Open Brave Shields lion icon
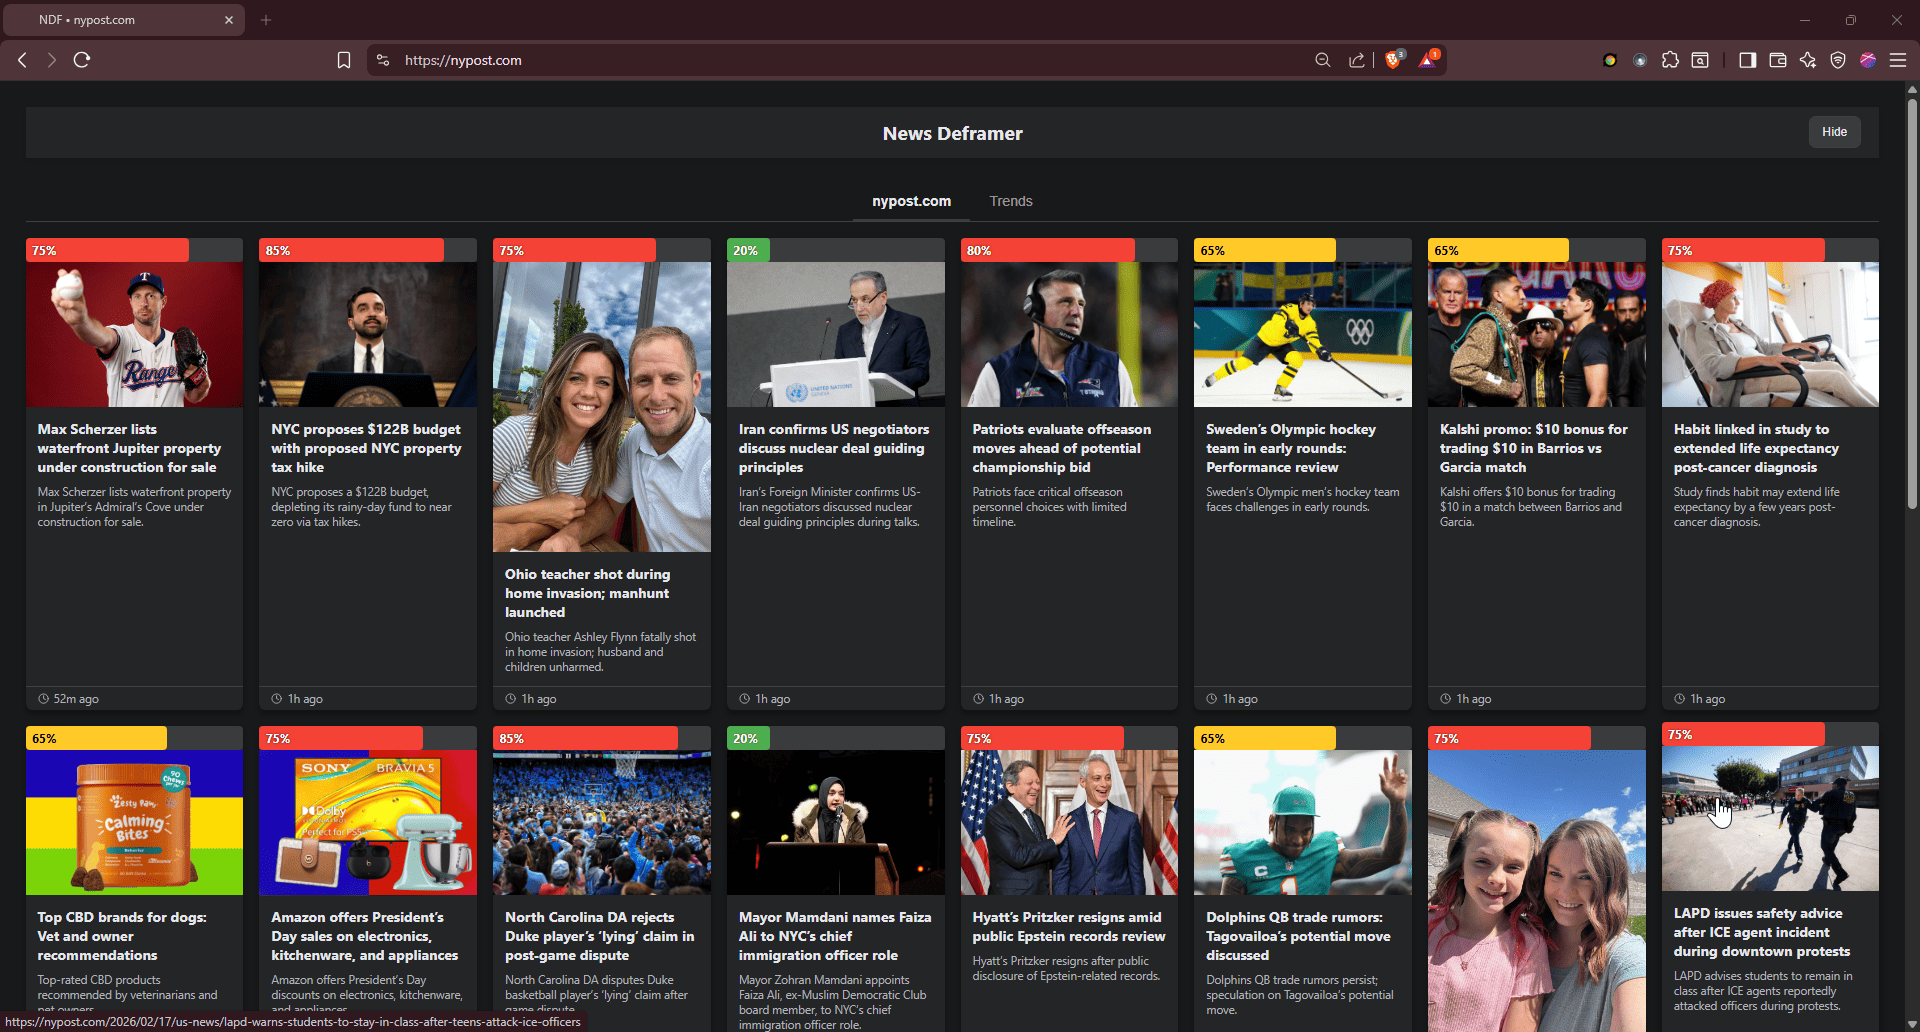The height and width of the screenshot is (1032, 1920). [x=1393, y=60]
